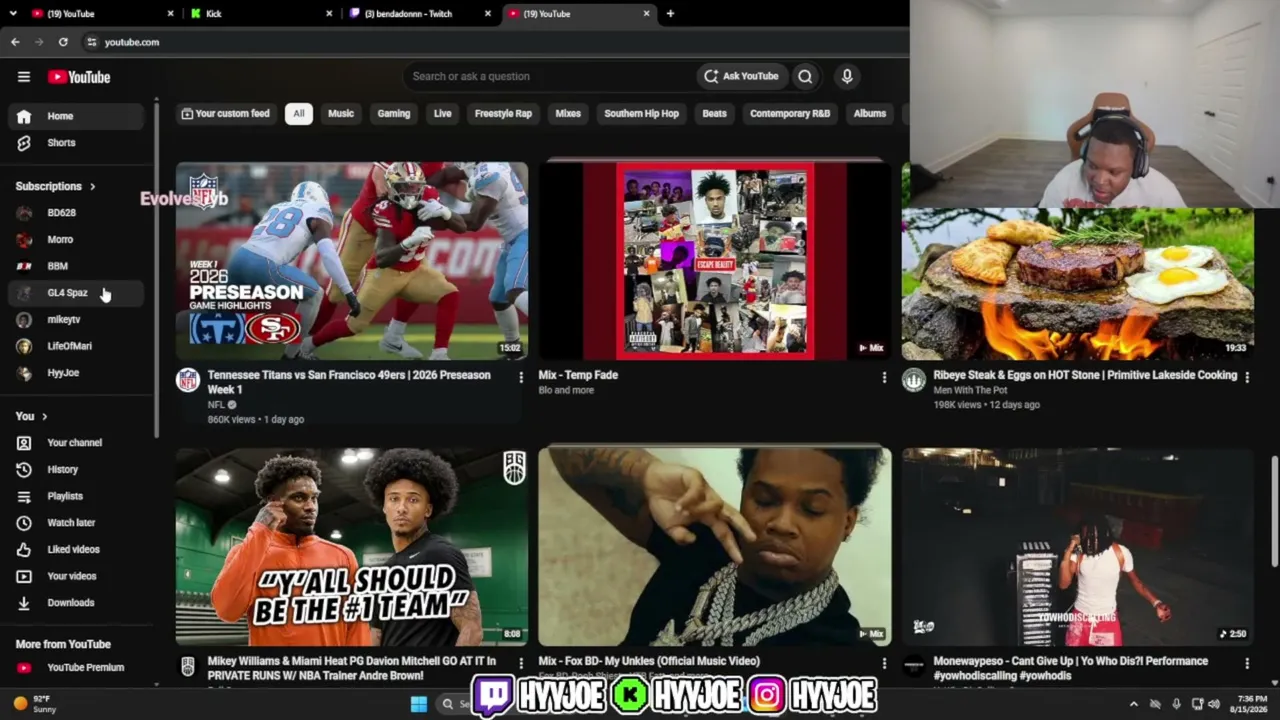Open Your videos in the sidebar
The height and width of the screenshot is (720, 1280).
76,576
